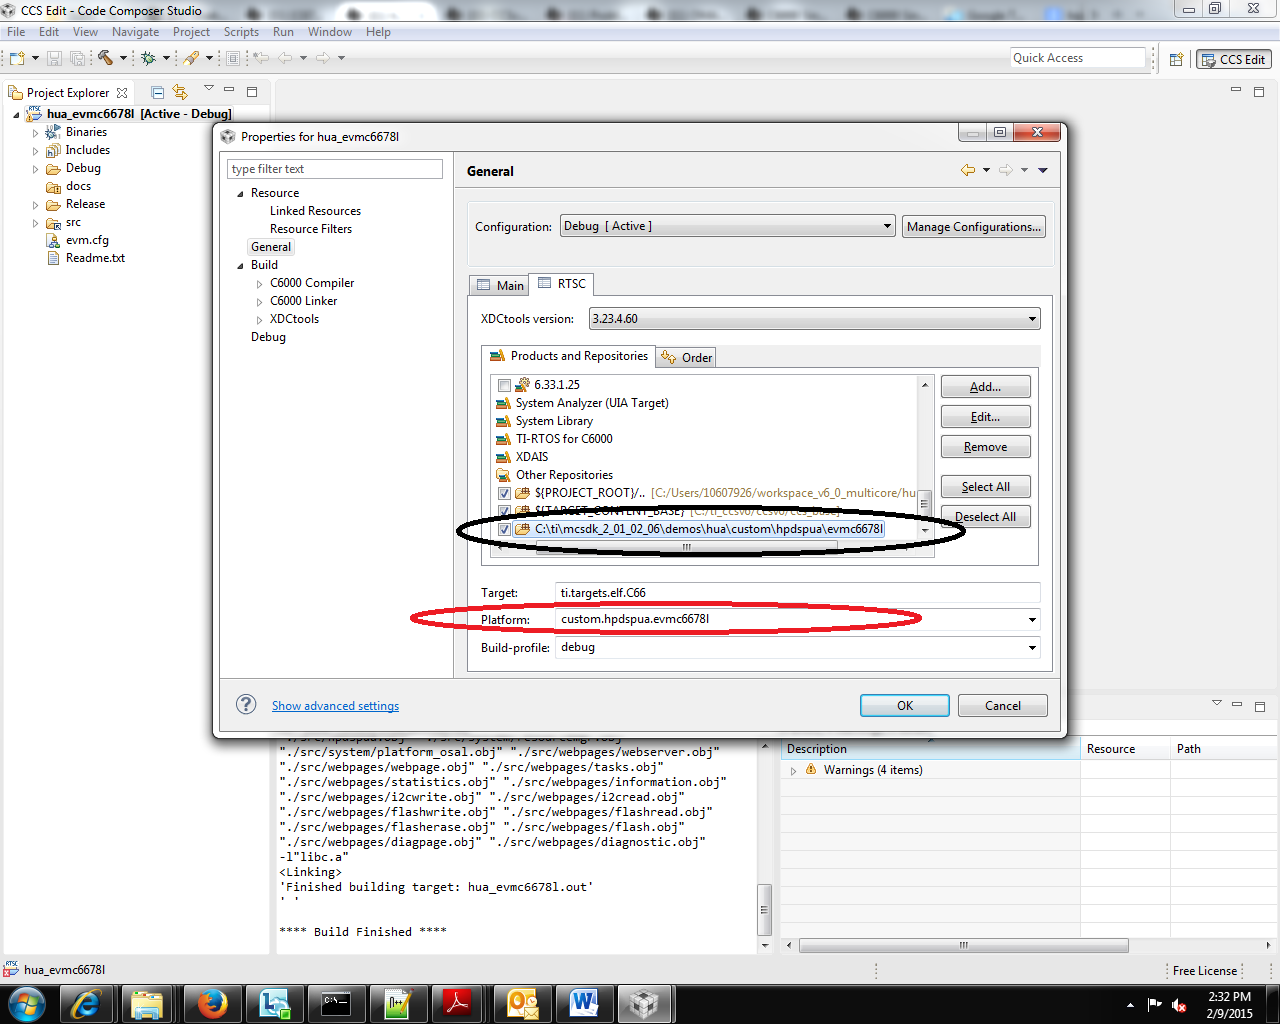The width and height of the screenshot is (1280, 1024).
Task: Expand the C6000 Compiler node
Action: click(259, 284)
